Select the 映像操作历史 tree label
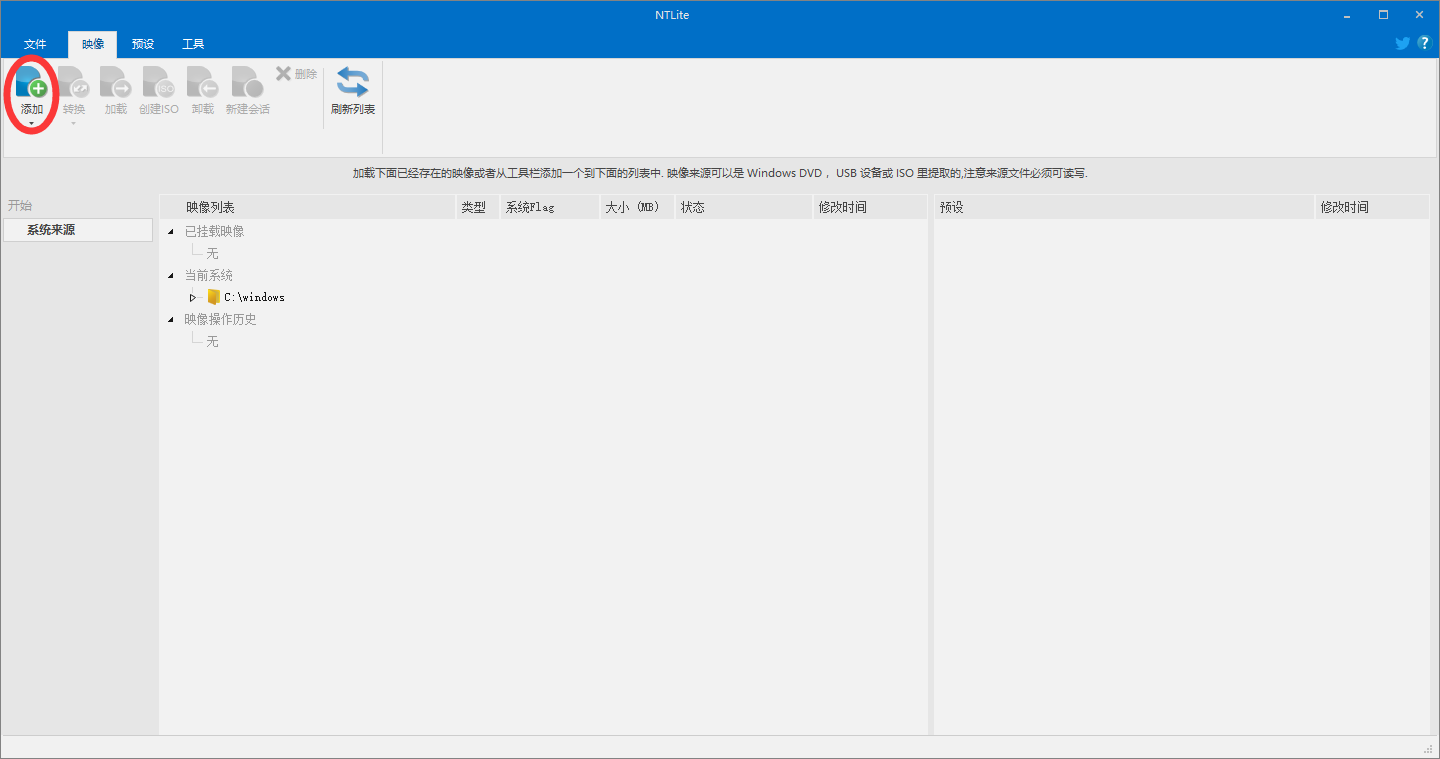1440x759 pixels. pyautogui.click(x=220, y=319)
